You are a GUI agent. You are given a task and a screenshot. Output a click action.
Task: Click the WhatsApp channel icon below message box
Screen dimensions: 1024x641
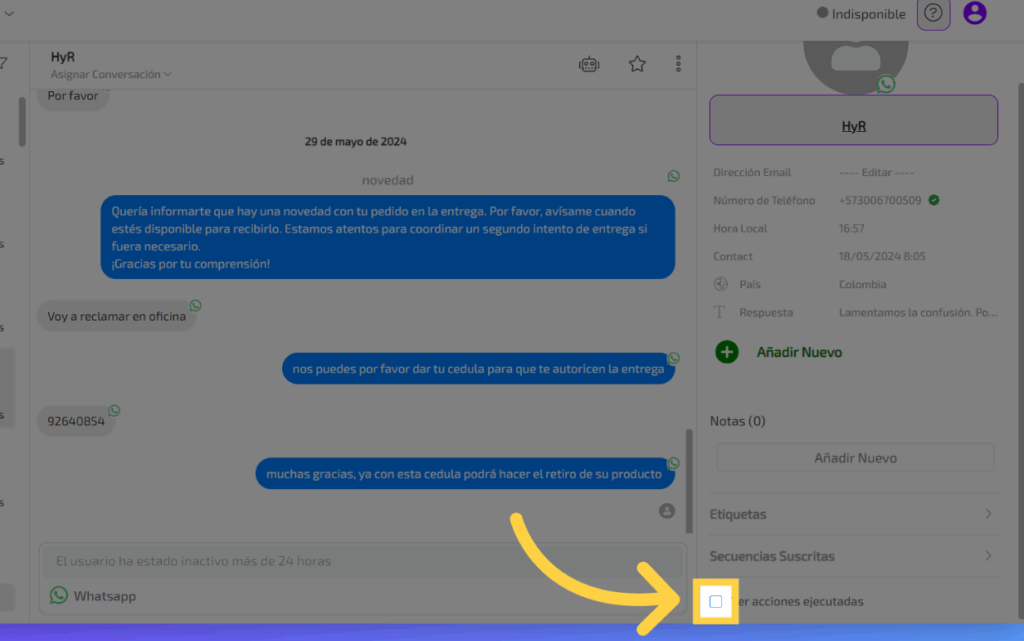(x=59, y=596)
